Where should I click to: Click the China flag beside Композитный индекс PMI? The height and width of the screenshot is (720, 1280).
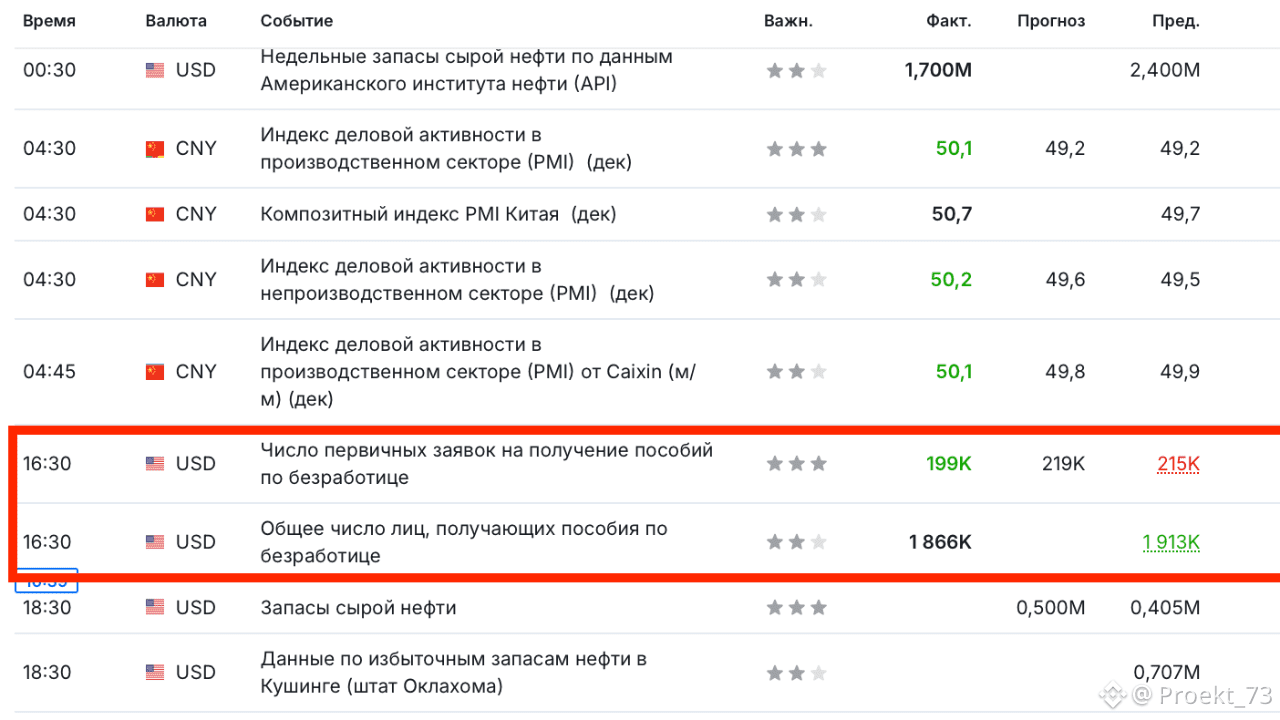pos(155,214)
